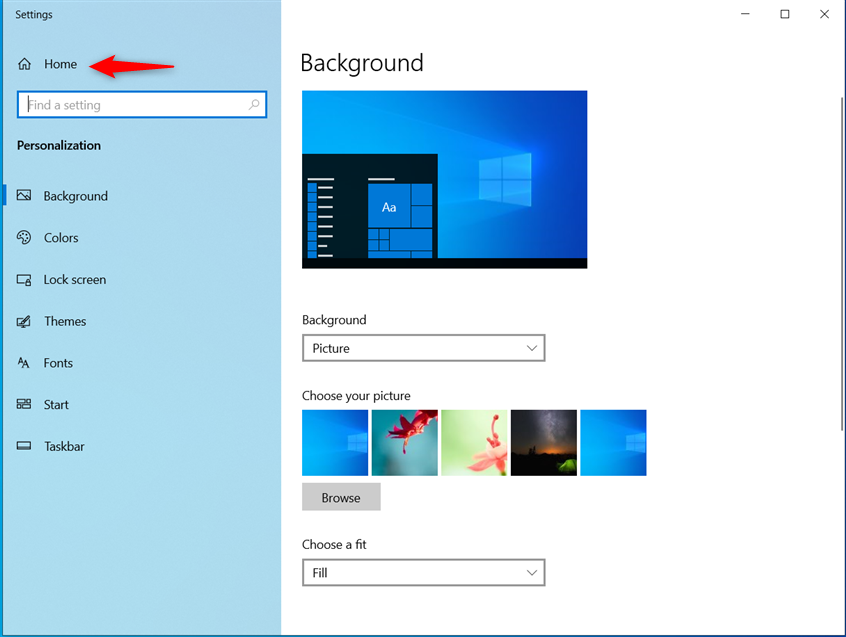Select the night sky tent thumbnail

[544, 443]
